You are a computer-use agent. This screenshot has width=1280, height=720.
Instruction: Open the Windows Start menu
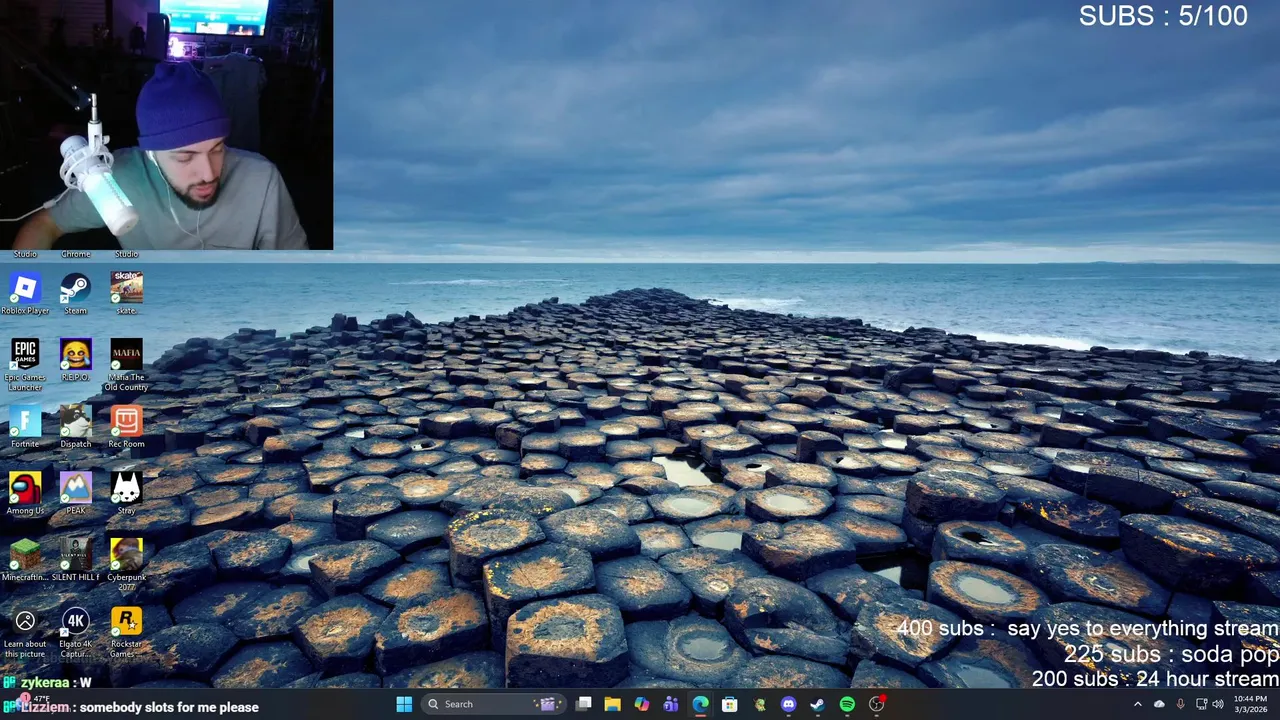(x=404, y=704)
